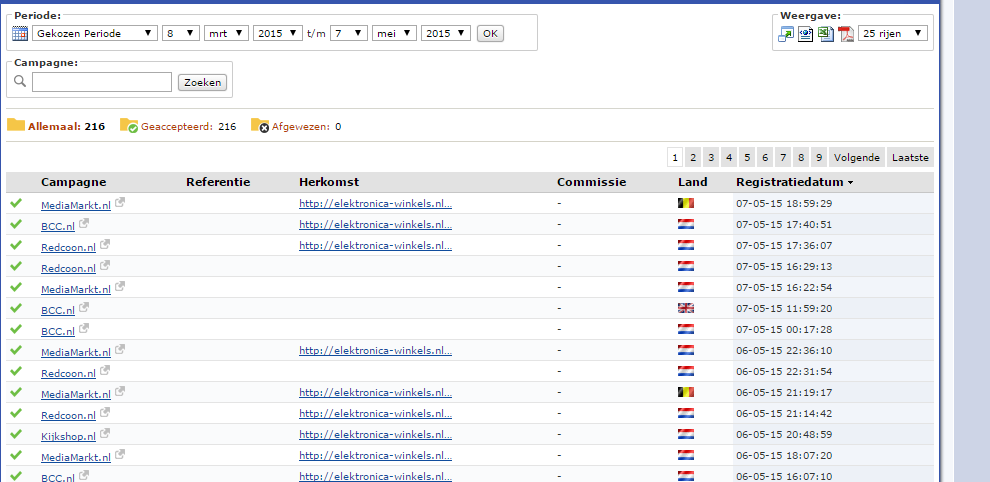Sort by Campagne column header
The image size is (990, 482).
click(73, 182)
